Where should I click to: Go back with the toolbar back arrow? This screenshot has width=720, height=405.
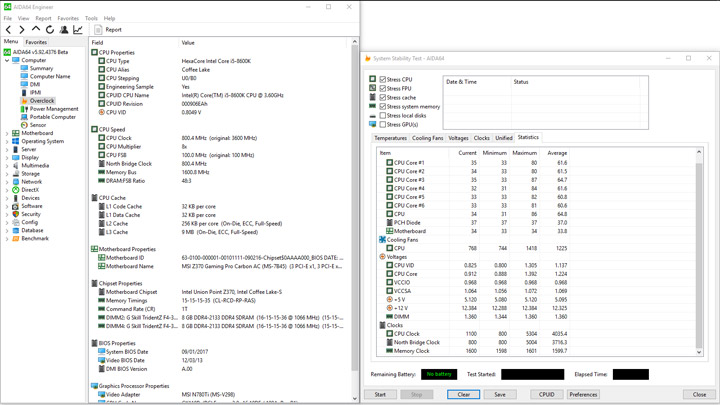click(9, 30)
